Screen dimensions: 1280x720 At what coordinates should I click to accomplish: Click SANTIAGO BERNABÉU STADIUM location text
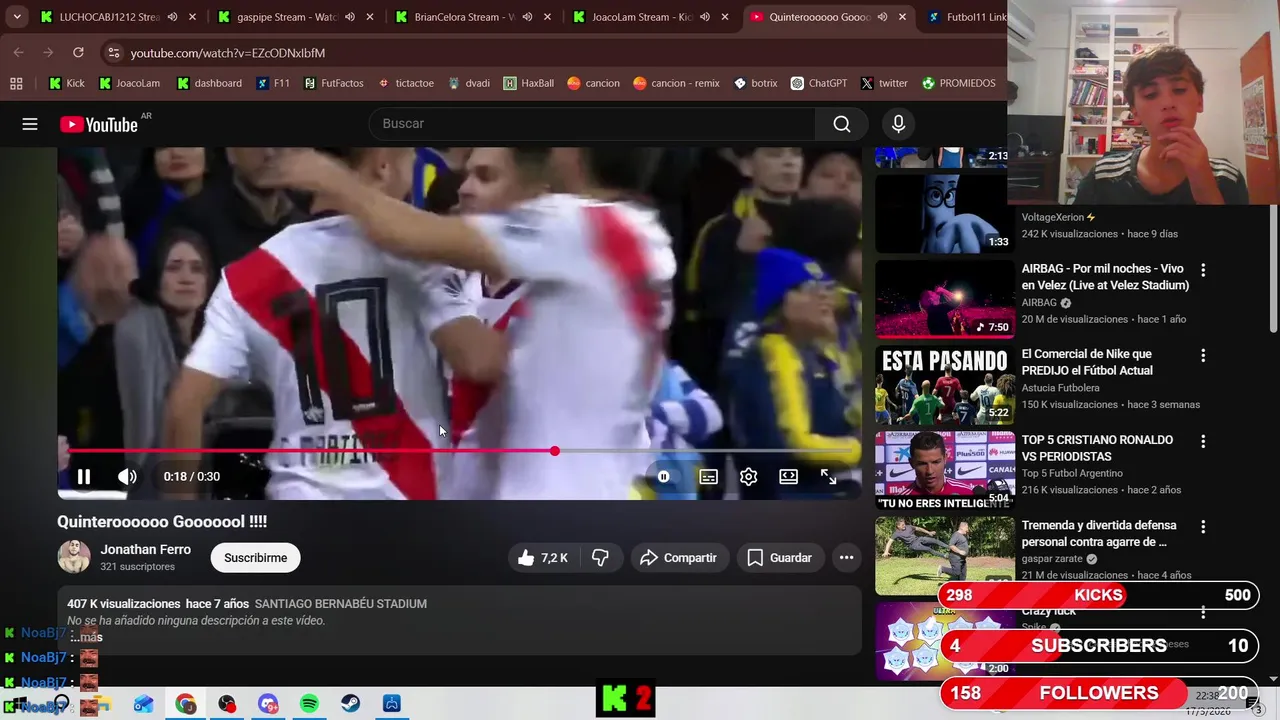(x=341, y=604)
